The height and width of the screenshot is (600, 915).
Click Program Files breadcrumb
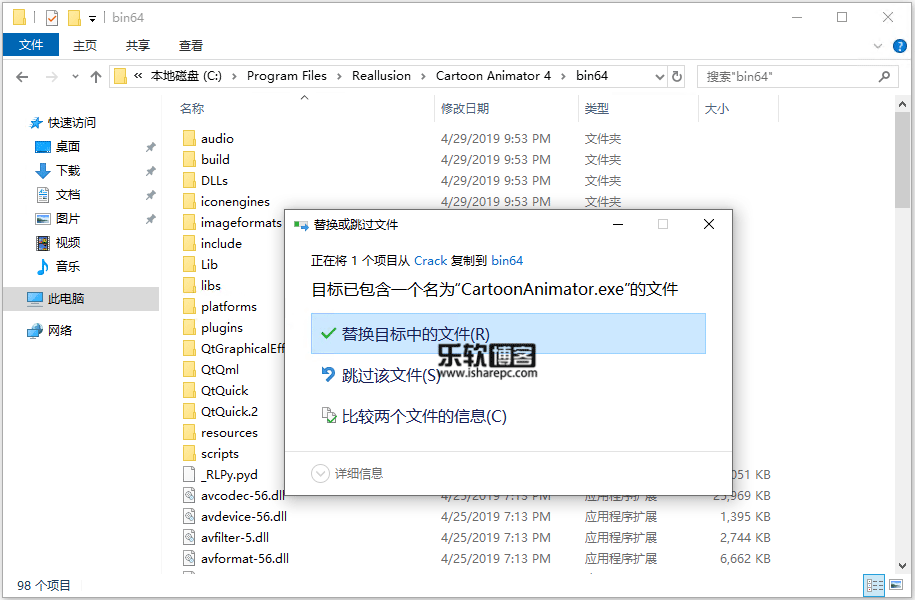(x=287, y=76)
